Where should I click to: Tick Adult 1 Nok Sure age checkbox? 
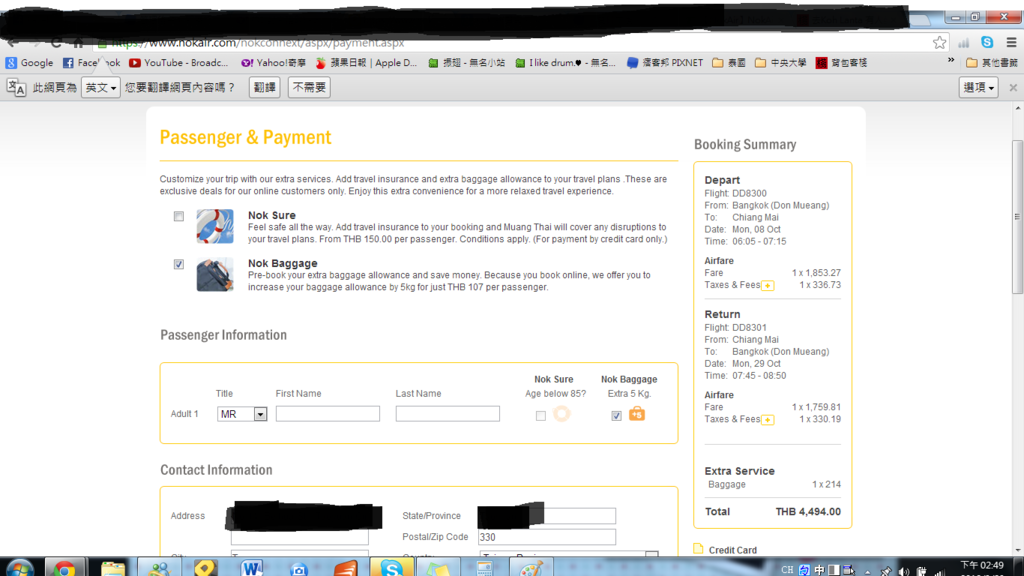[x=541, y=416]
